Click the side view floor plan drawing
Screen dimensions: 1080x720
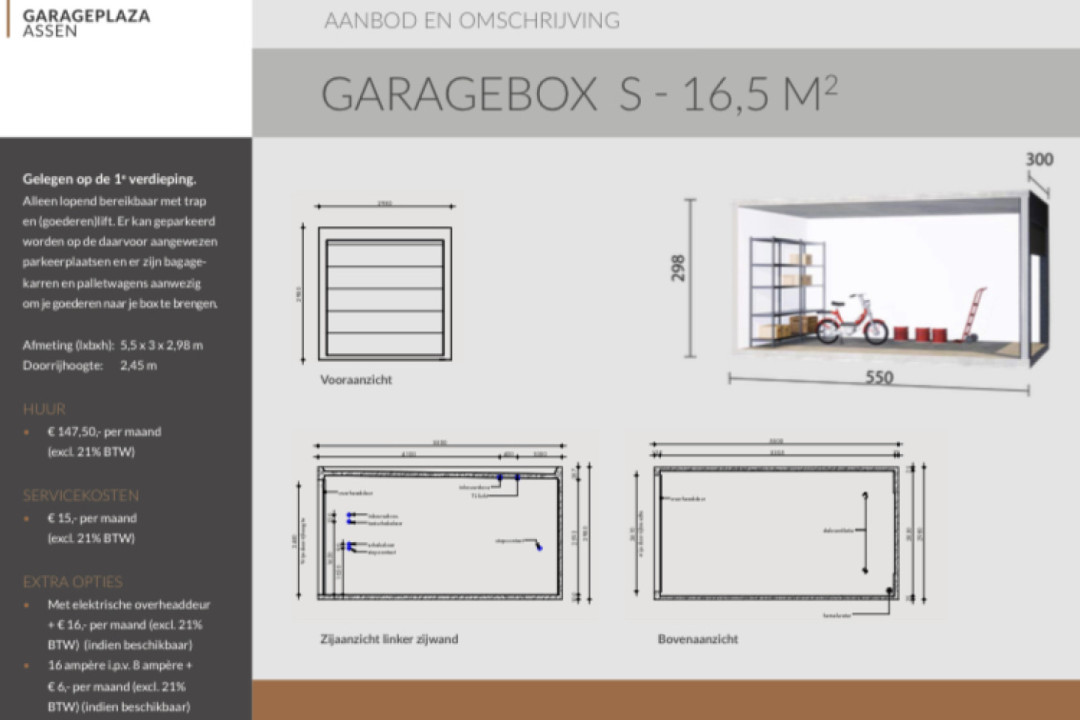coord(439,533)
